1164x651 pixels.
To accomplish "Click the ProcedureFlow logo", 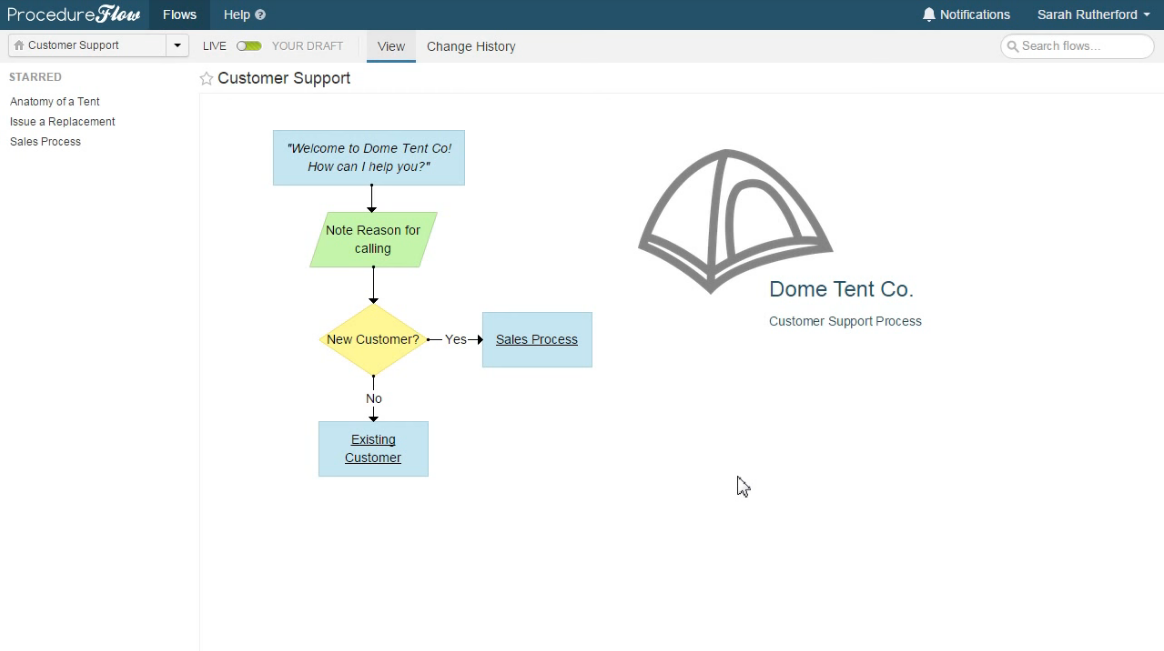I will [73, 14].
